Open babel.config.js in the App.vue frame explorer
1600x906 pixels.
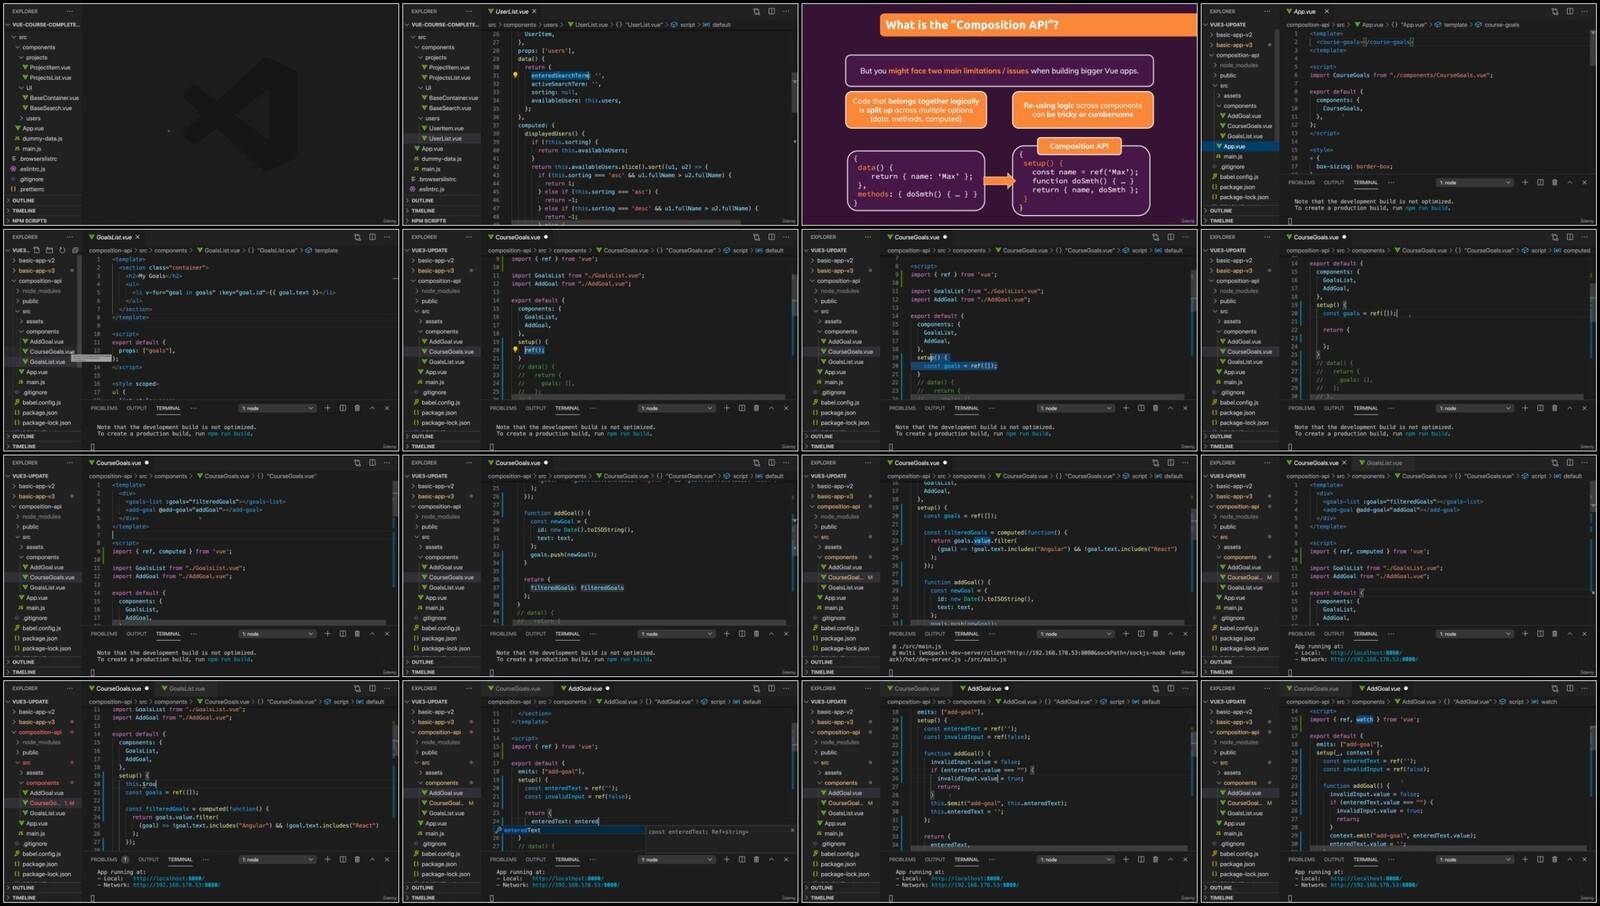pos(1239,176)
